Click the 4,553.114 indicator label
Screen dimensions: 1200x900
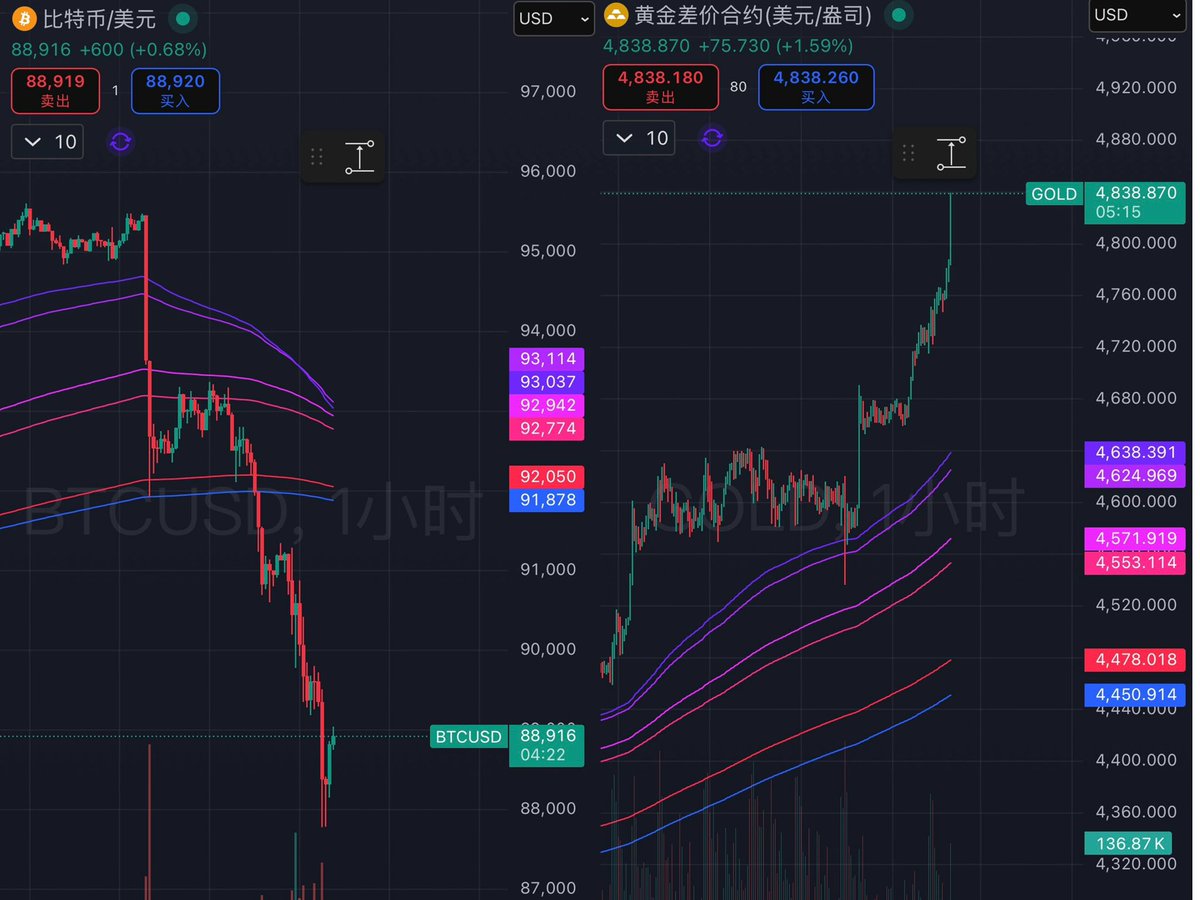1136,563
